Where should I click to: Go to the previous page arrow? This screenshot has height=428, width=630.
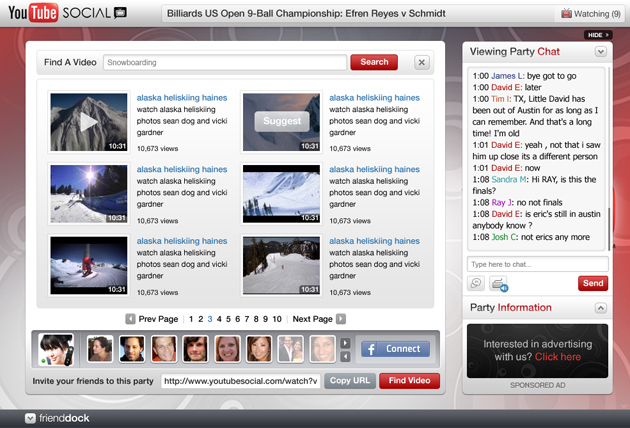pos(130,319)
